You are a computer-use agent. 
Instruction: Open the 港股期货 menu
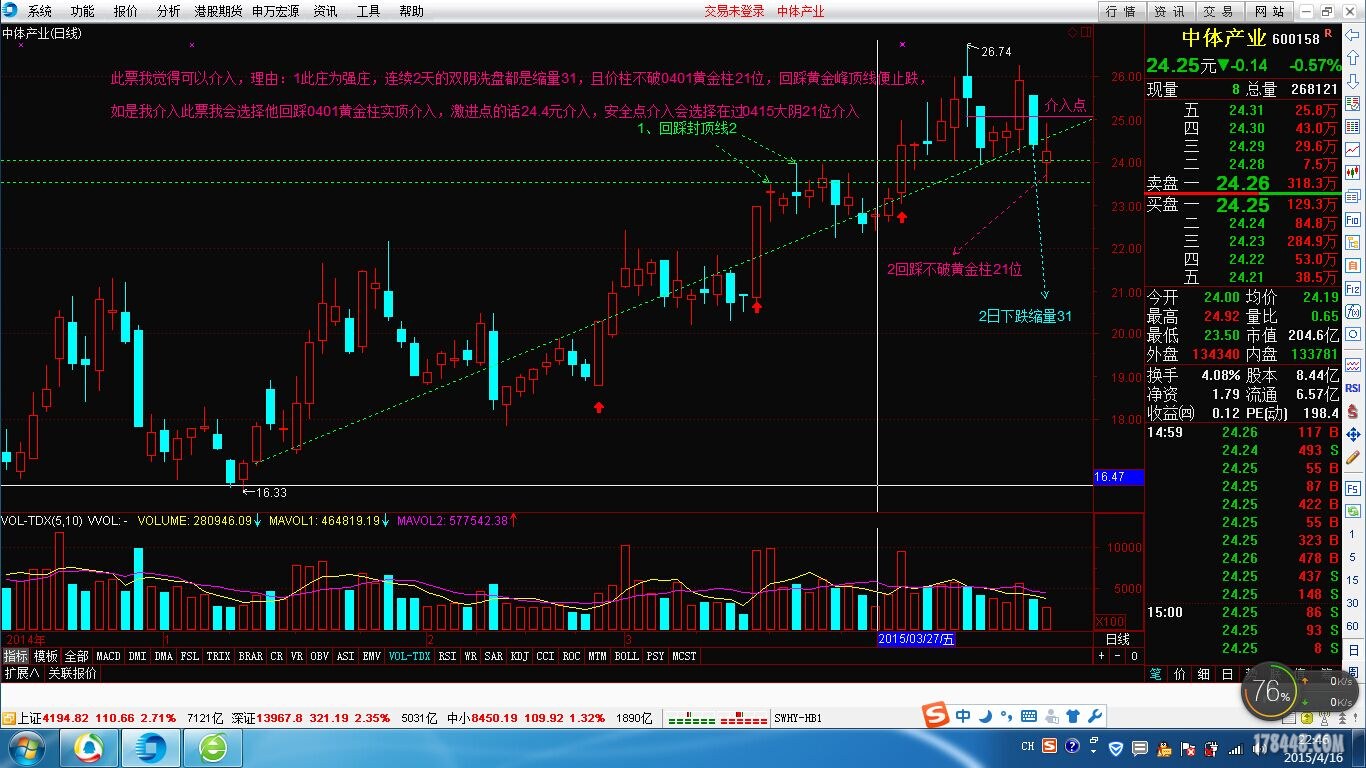[218, 11]
